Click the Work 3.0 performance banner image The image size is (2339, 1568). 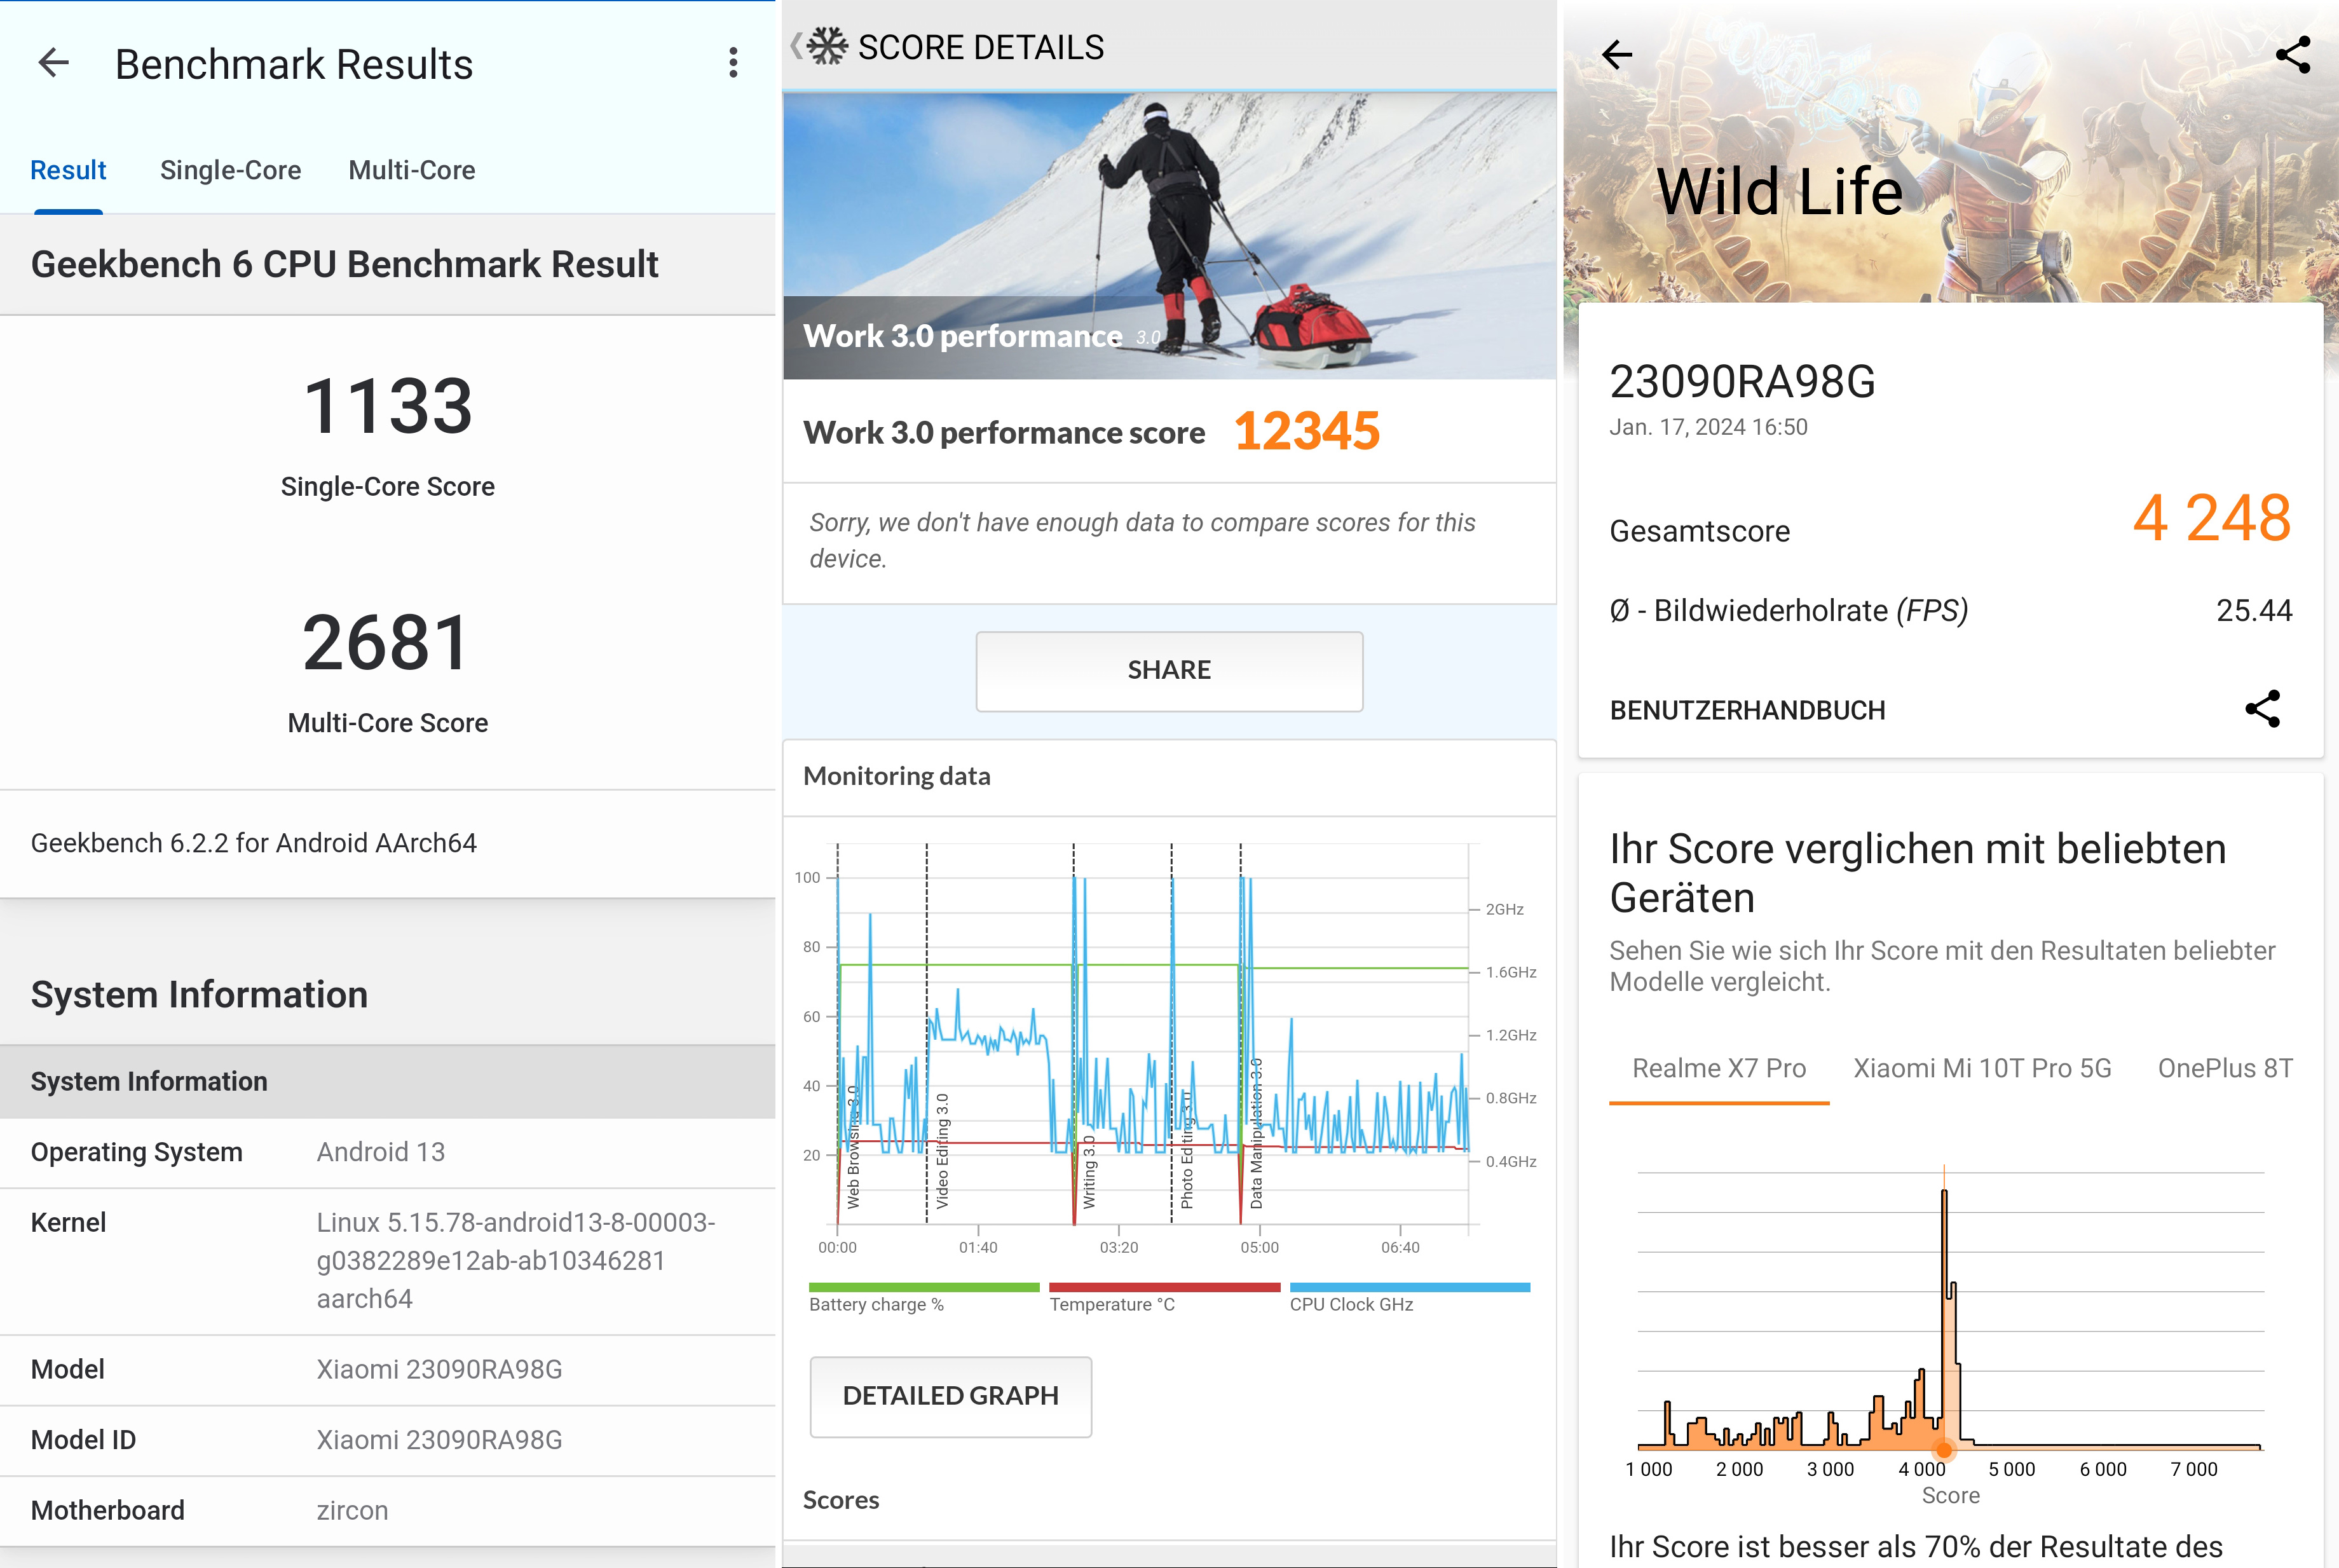[1168, 235]
